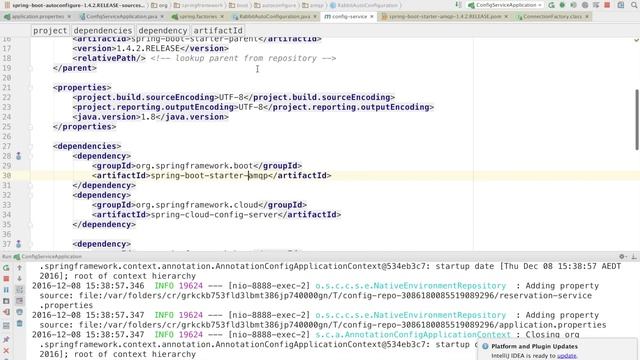
Task: Collapse the parent block fold marker on line 19
Action: pyautogui.click(x=30, y=68)
